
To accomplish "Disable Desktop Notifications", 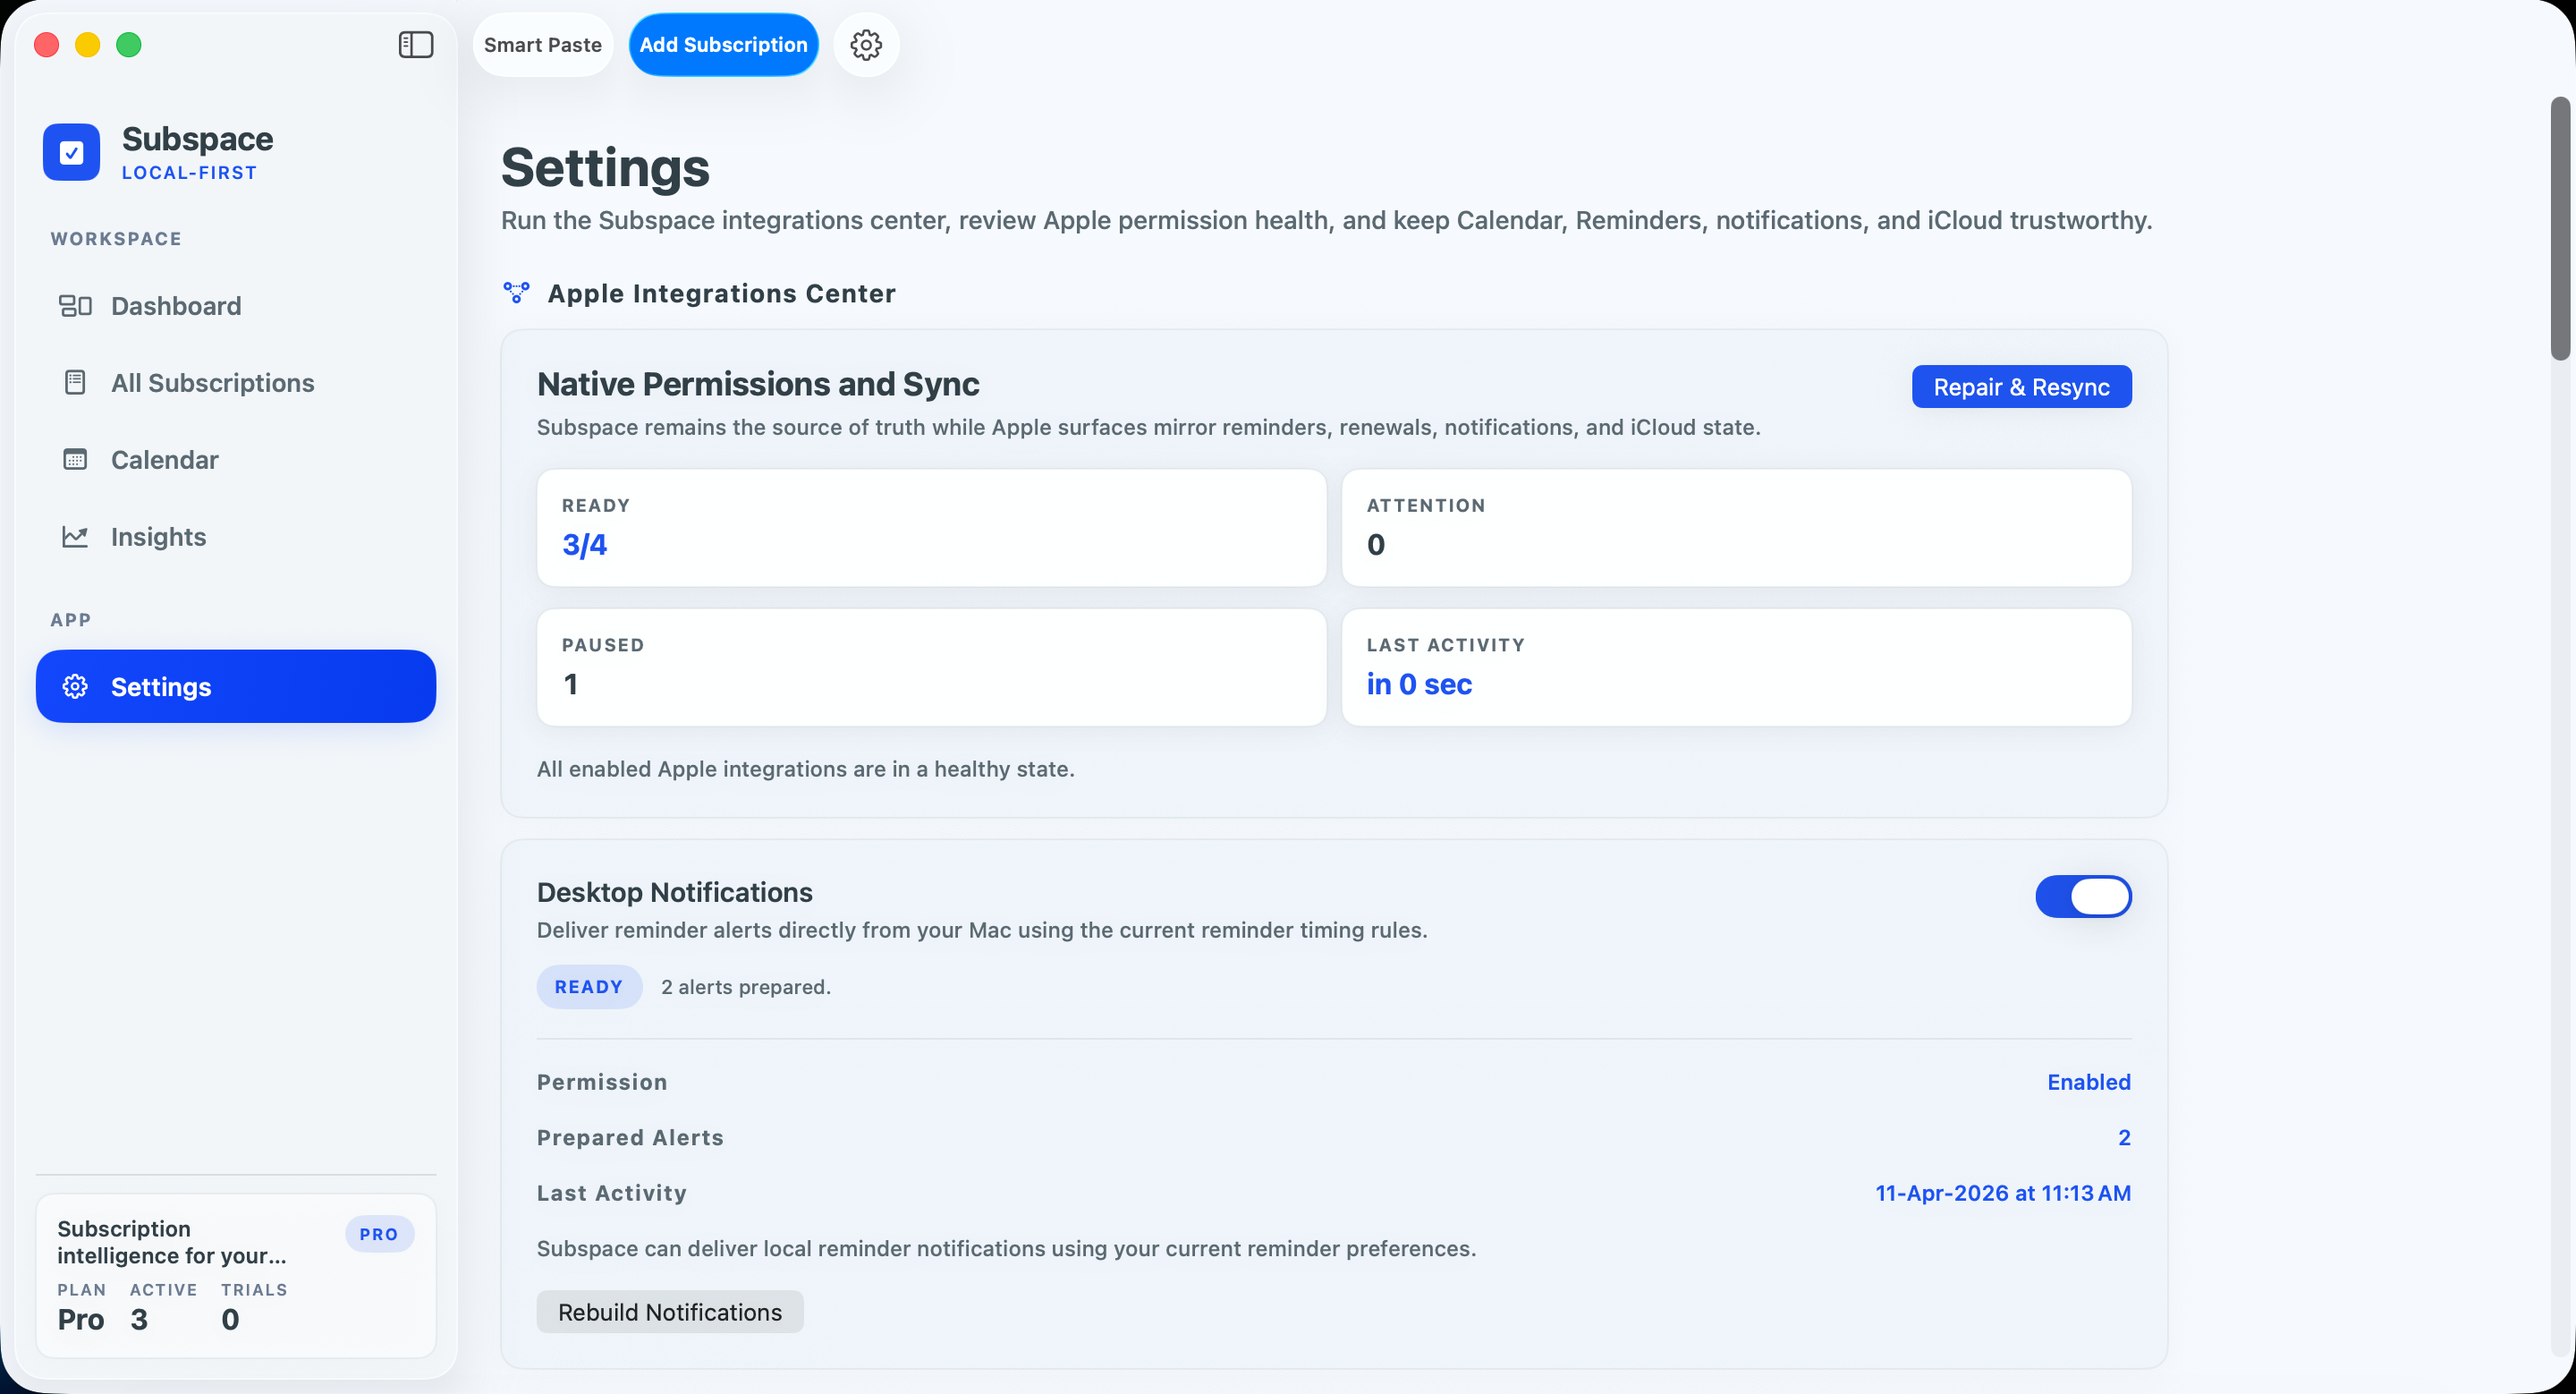I will click(x=2083, y=897).
